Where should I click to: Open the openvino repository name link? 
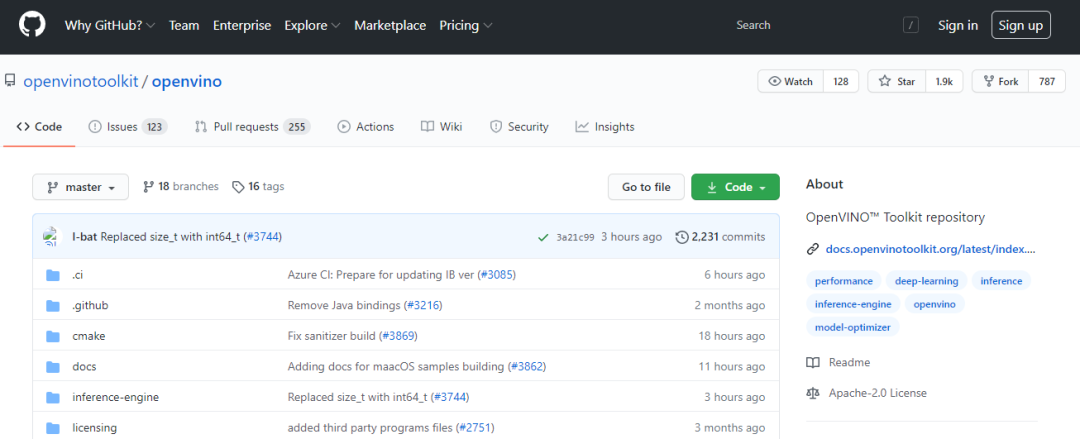[x=187, y=81]
